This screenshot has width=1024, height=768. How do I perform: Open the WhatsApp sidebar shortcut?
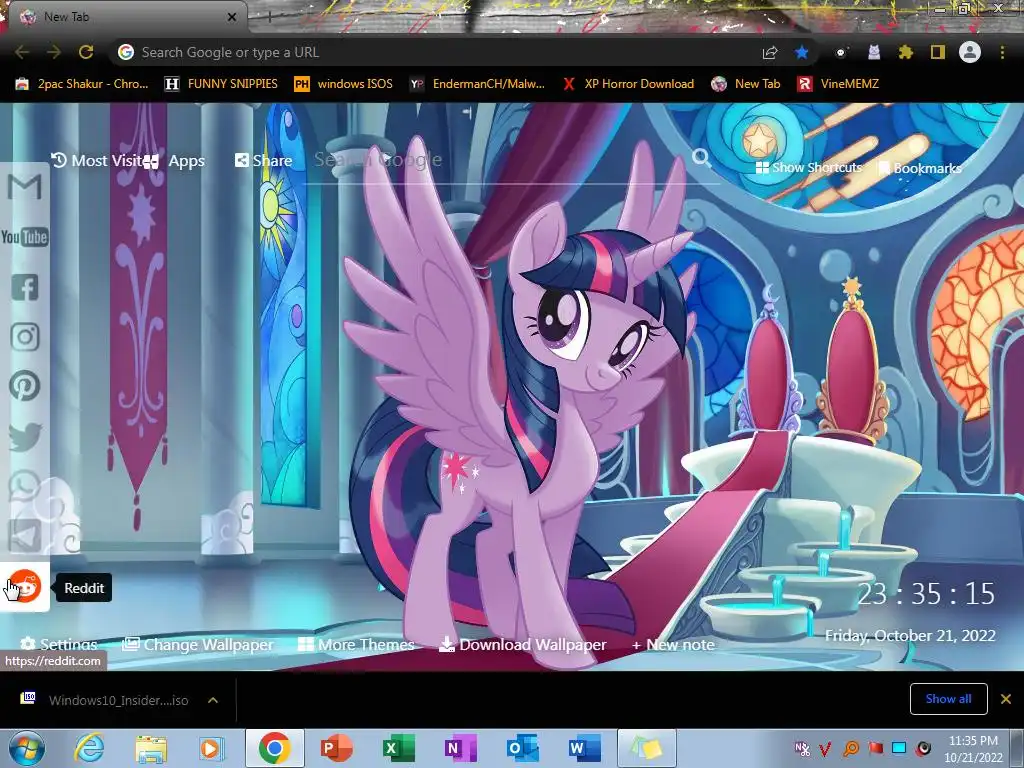(25, 487)
